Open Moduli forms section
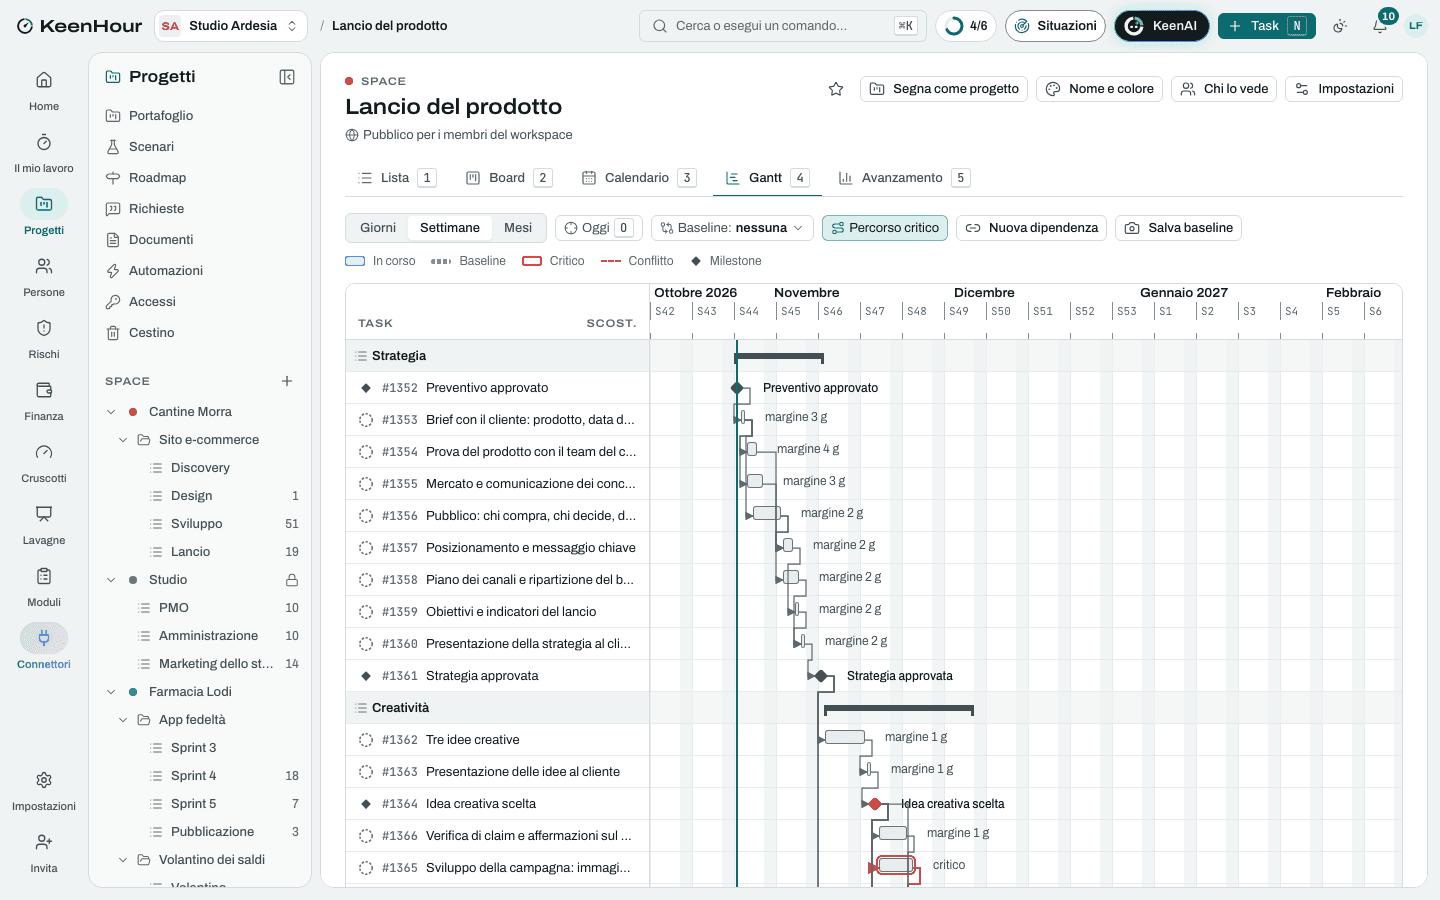The image size is (1440, 900). pos(44,587)
